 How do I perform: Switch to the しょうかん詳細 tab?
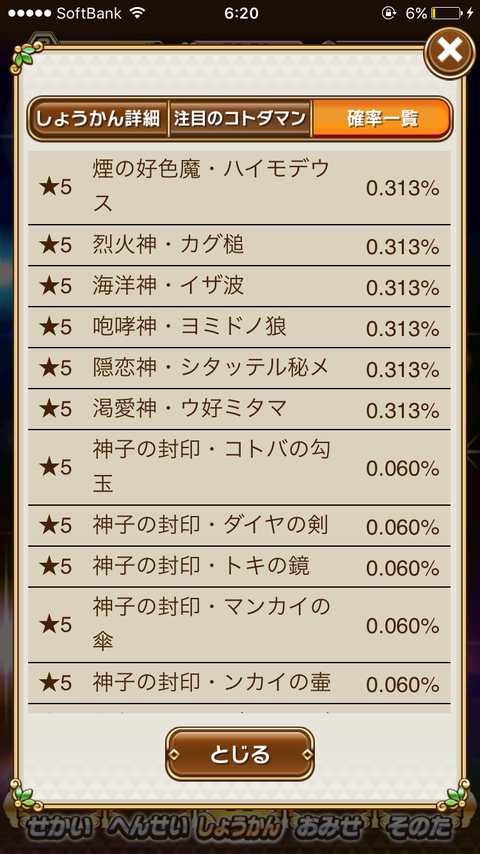pyautogui.click(x=99, y=118)
